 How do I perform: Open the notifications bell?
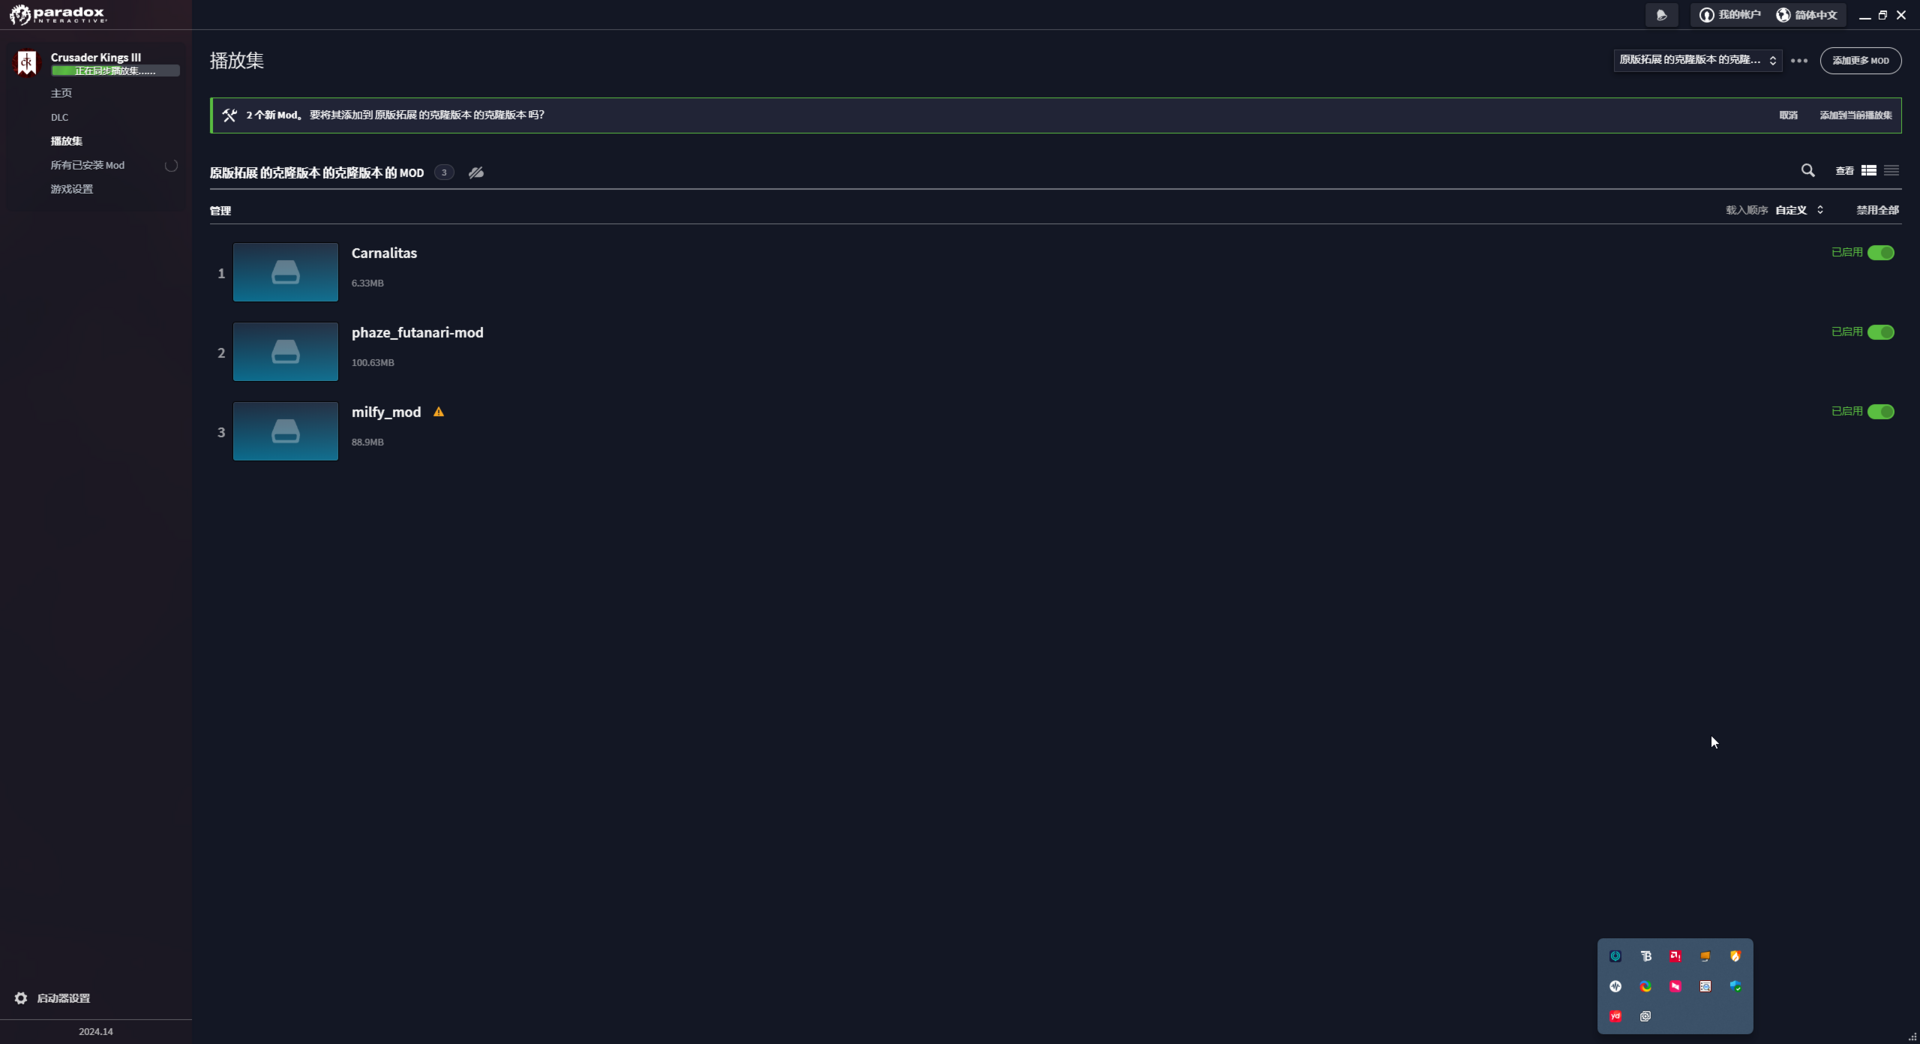[1661, 15]
